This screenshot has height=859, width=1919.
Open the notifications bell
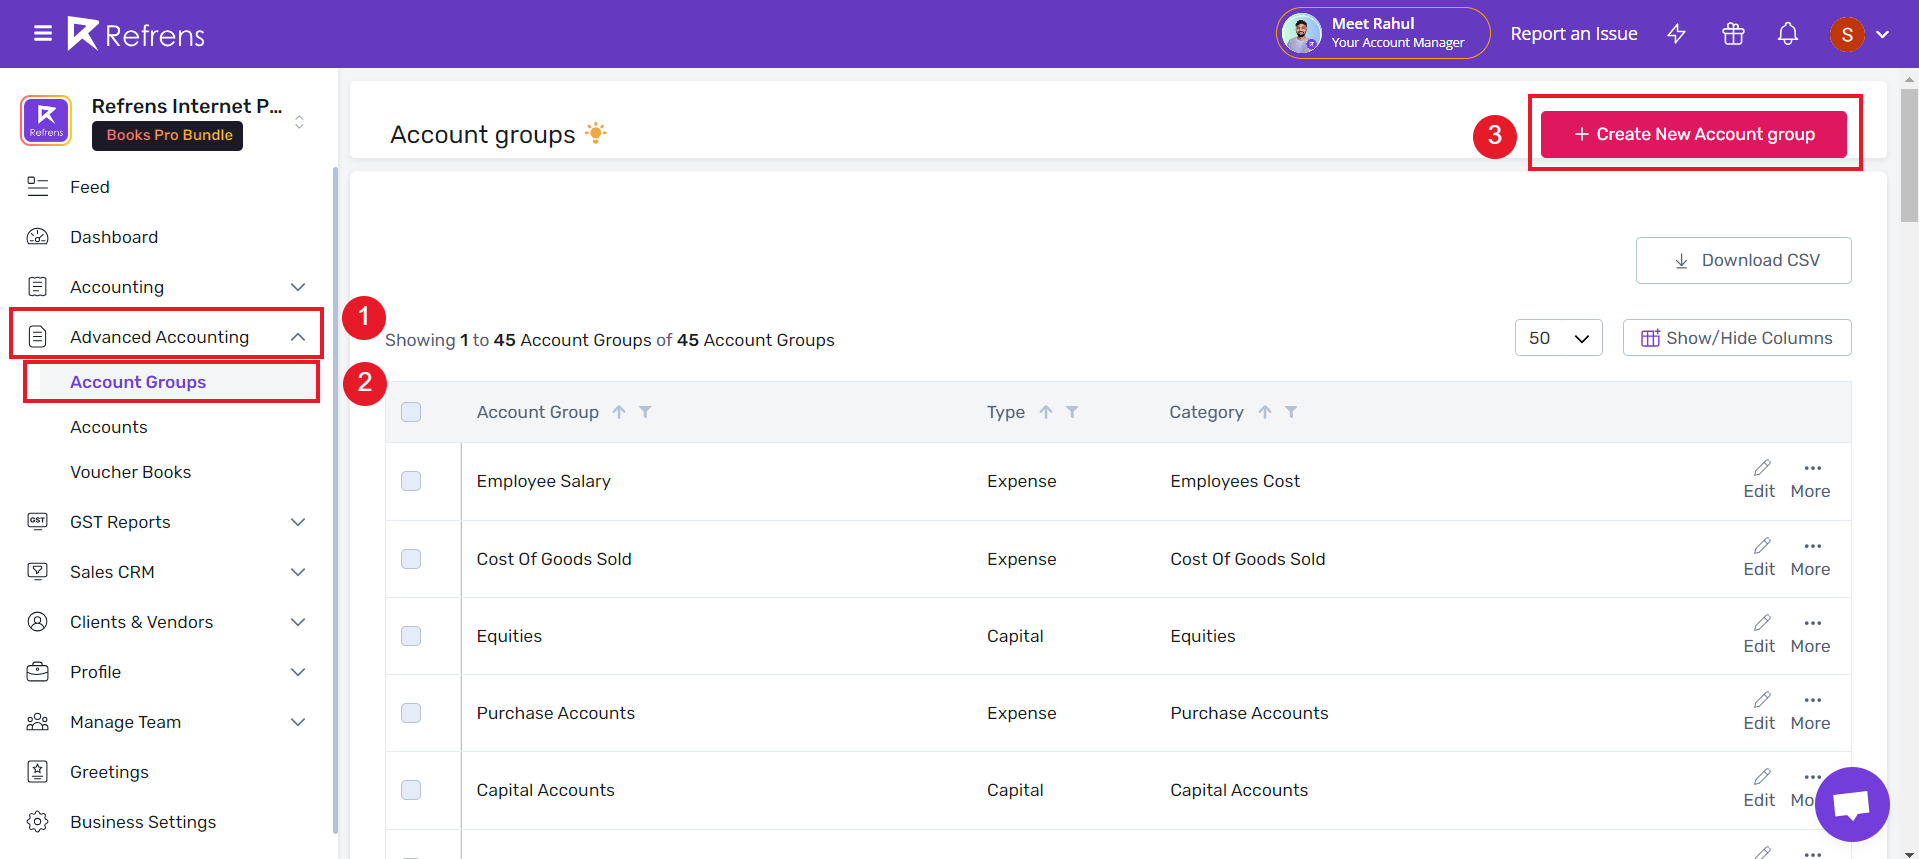[x=1788, y=34]
